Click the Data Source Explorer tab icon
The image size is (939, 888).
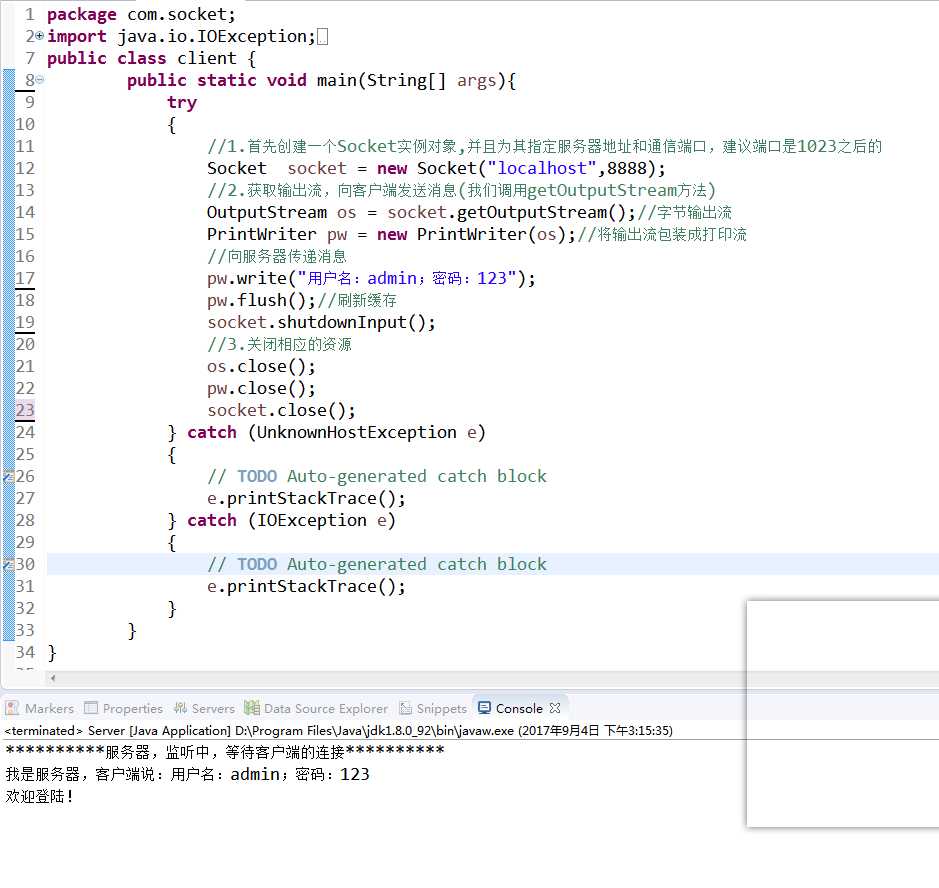252,708
